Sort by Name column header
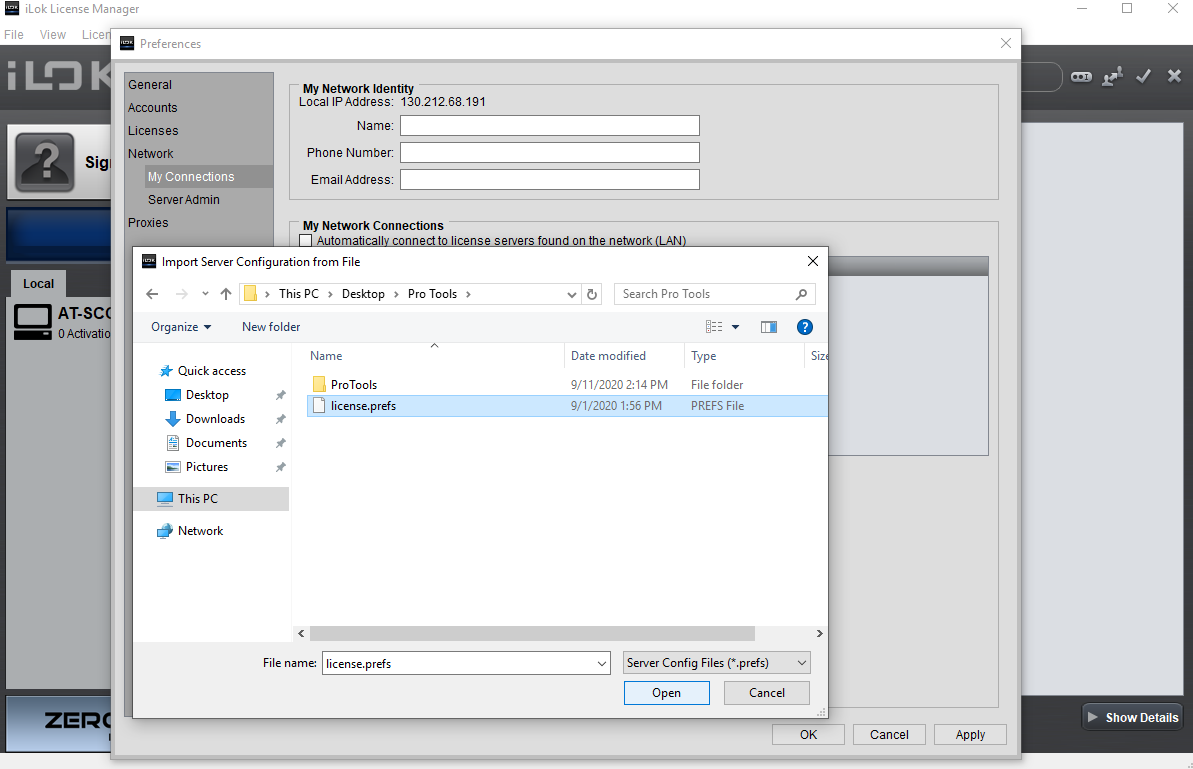This screenshot has height=769, width=1193. click(326, 356)
